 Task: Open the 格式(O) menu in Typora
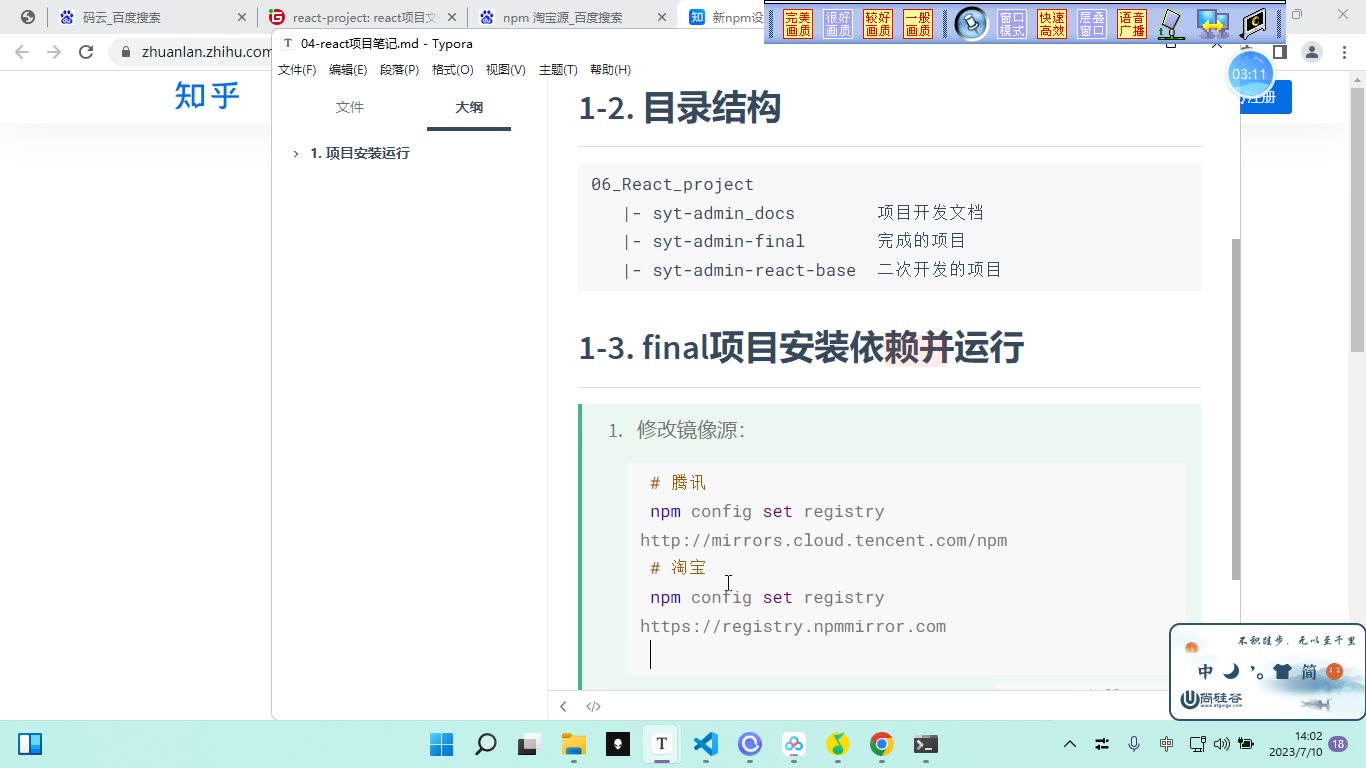(453, 70)
